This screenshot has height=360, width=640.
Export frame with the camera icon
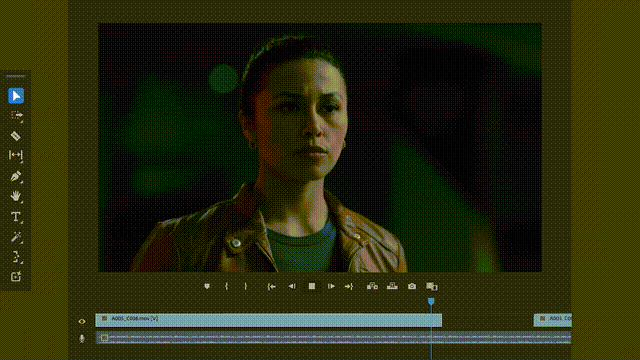point(412,287)
